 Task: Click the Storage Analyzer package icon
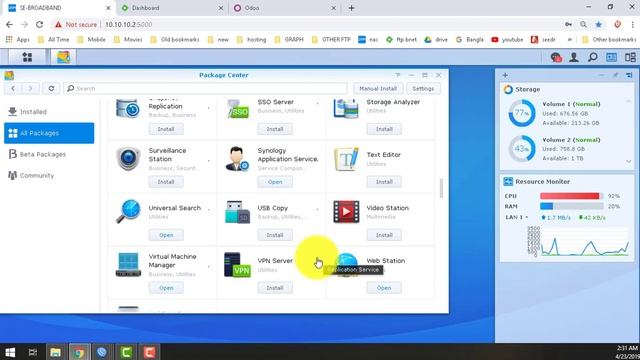tap(346, 108)
